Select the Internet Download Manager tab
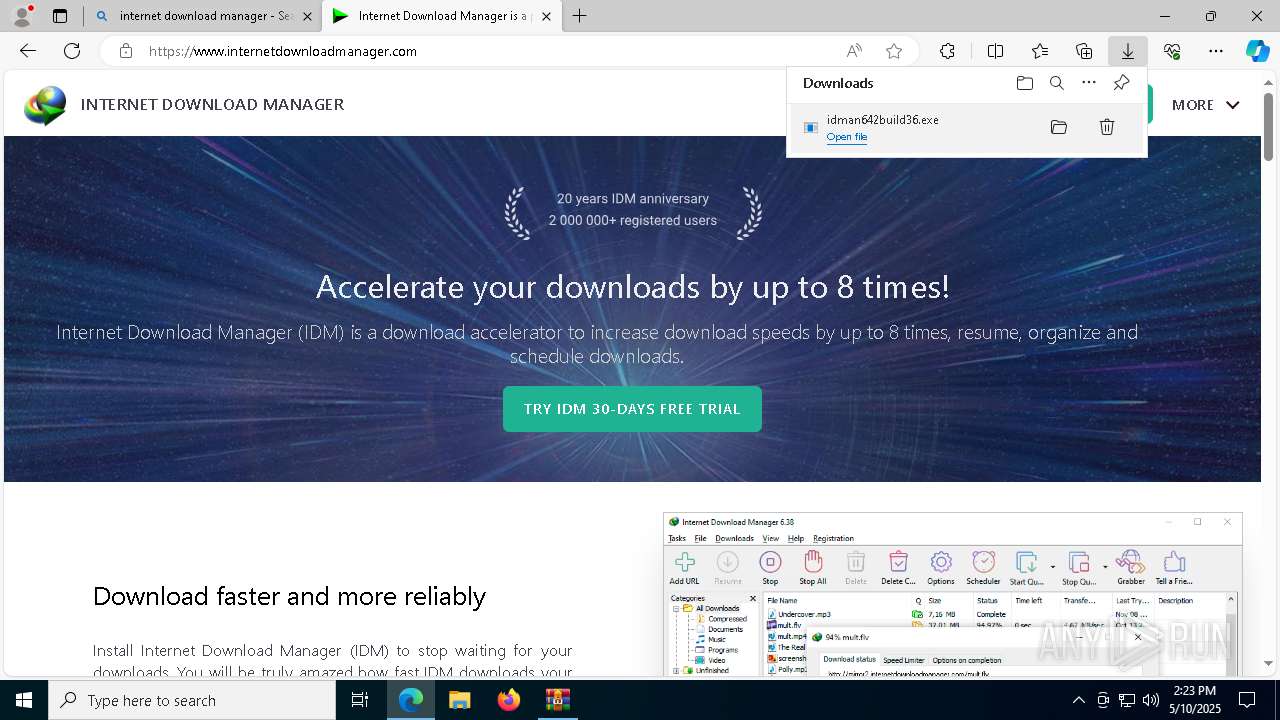 (x=441, y=16)
